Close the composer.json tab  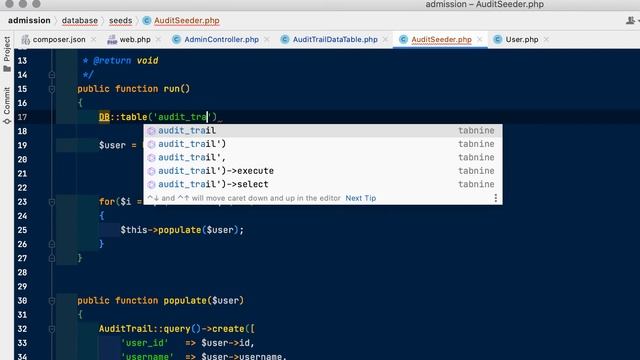tap(93, 40)
